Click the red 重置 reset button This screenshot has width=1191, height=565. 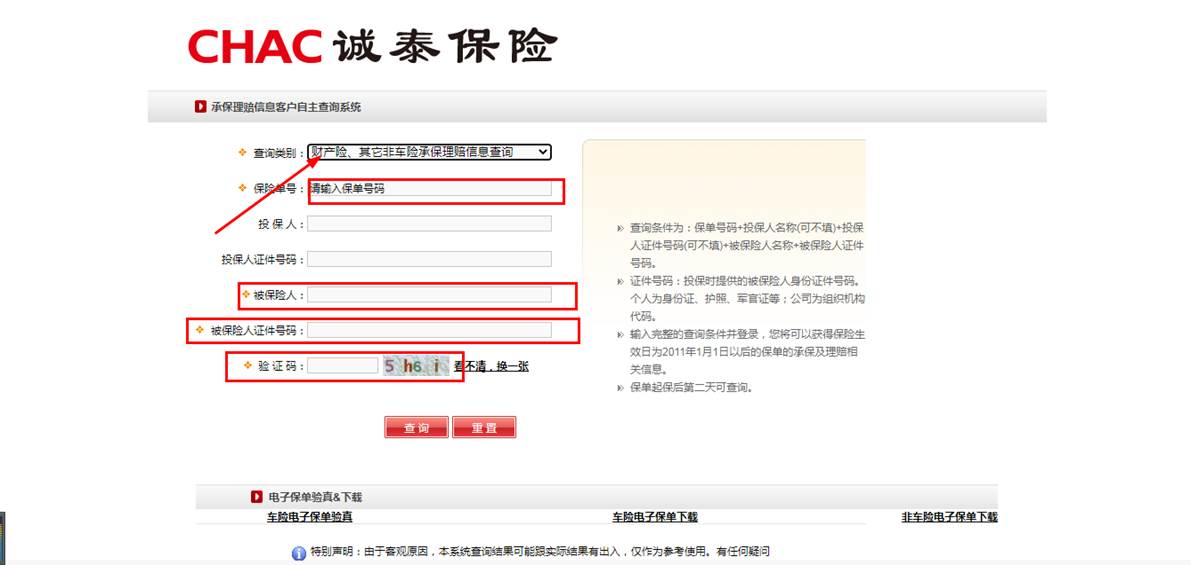(484, 428)
